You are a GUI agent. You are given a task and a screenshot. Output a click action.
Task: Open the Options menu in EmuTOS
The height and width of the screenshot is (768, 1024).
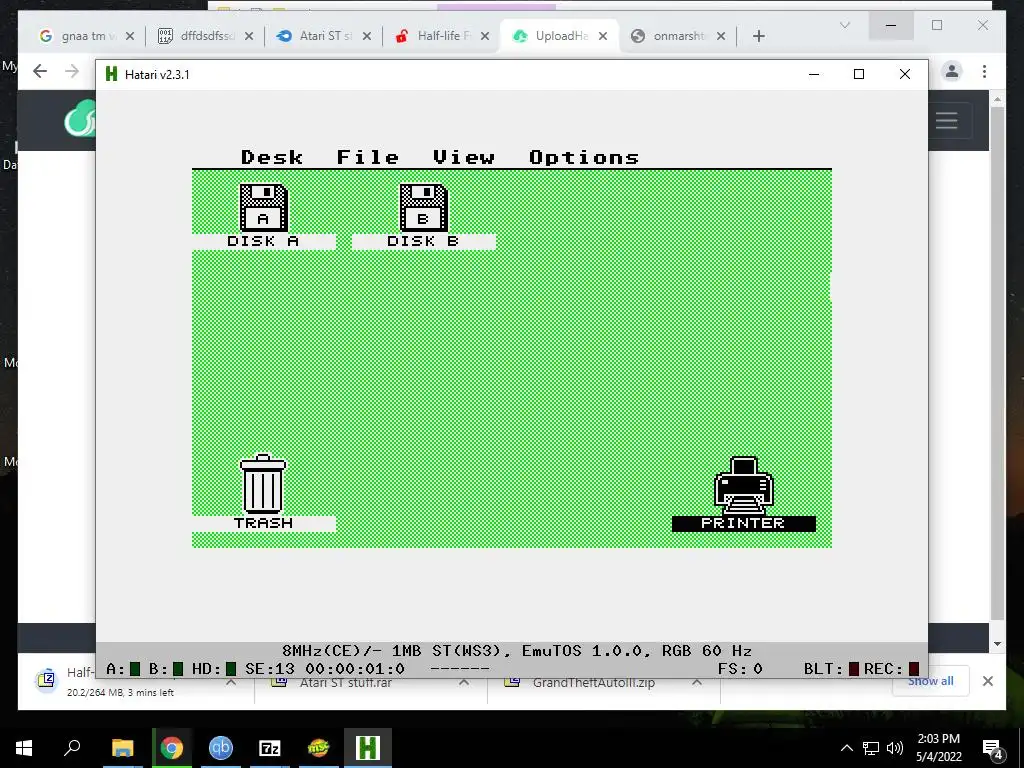tap(584, 157)
